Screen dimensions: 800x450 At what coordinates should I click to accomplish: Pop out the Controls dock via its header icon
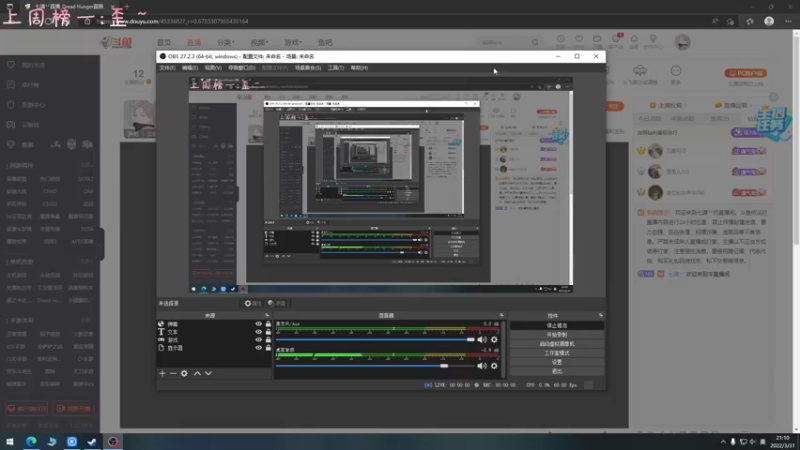click(x=601, y=315)
